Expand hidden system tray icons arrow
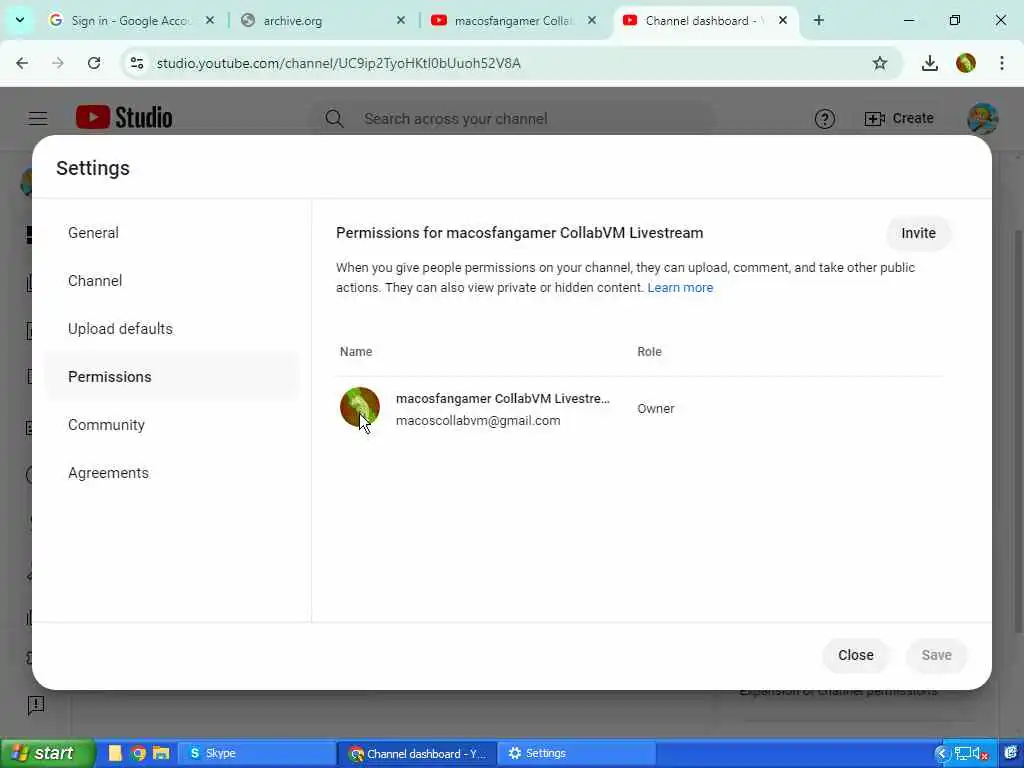Viewport: 1024px width, 768px height. pyautogui.click(x=941, y=754)
